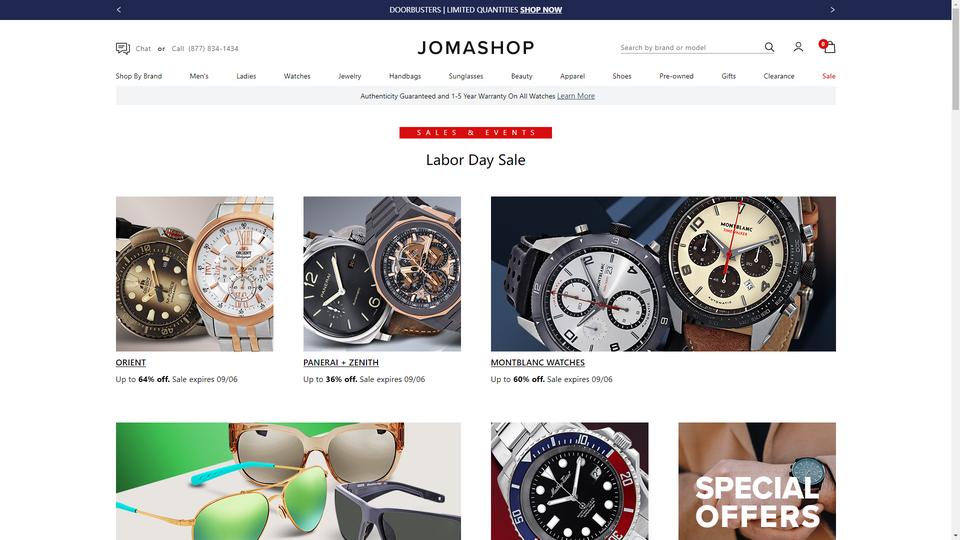This screenshot has height=540, width=960.
Task: Open the Sunglasses menu item
Action: (466, 77)
